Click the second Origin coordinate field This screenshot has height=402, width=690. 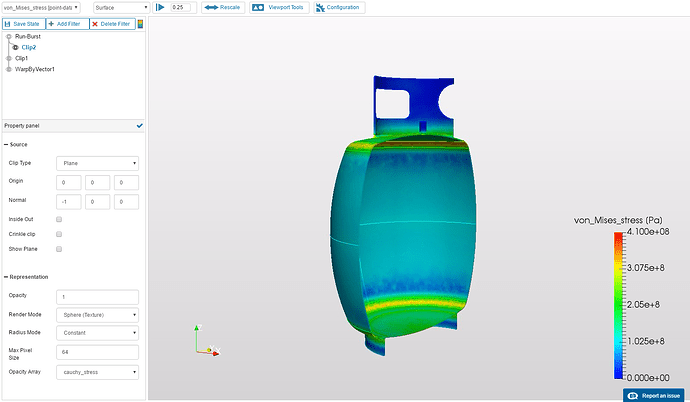(x=97, y=183)
